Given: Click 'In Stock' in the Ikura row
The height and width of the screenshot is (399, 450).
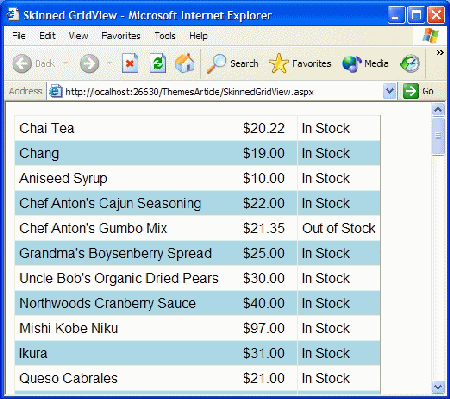Looking at the screenshot, I should pyautogui.click(x=339, y=353).
